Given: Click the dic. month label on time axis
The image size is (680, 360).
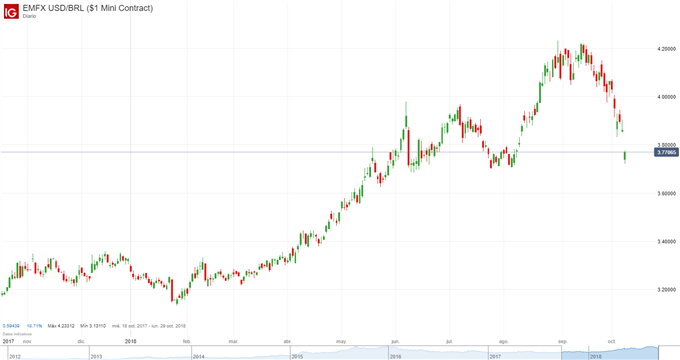Looking at the screenshot, I should pos(82,342).
